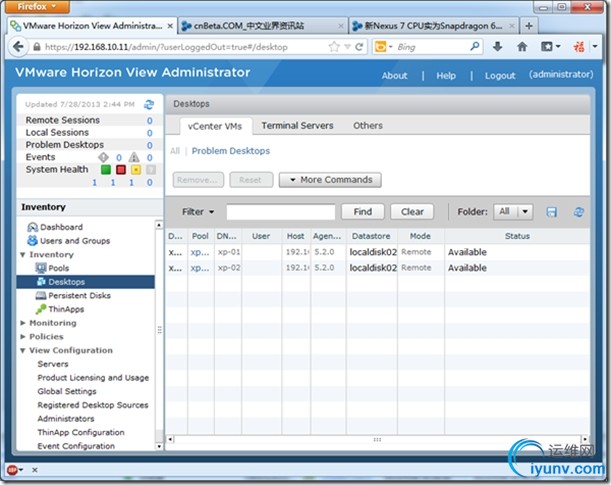Click the filter text input field
Viewport: 611px width, 485px height.
point(281,212)
